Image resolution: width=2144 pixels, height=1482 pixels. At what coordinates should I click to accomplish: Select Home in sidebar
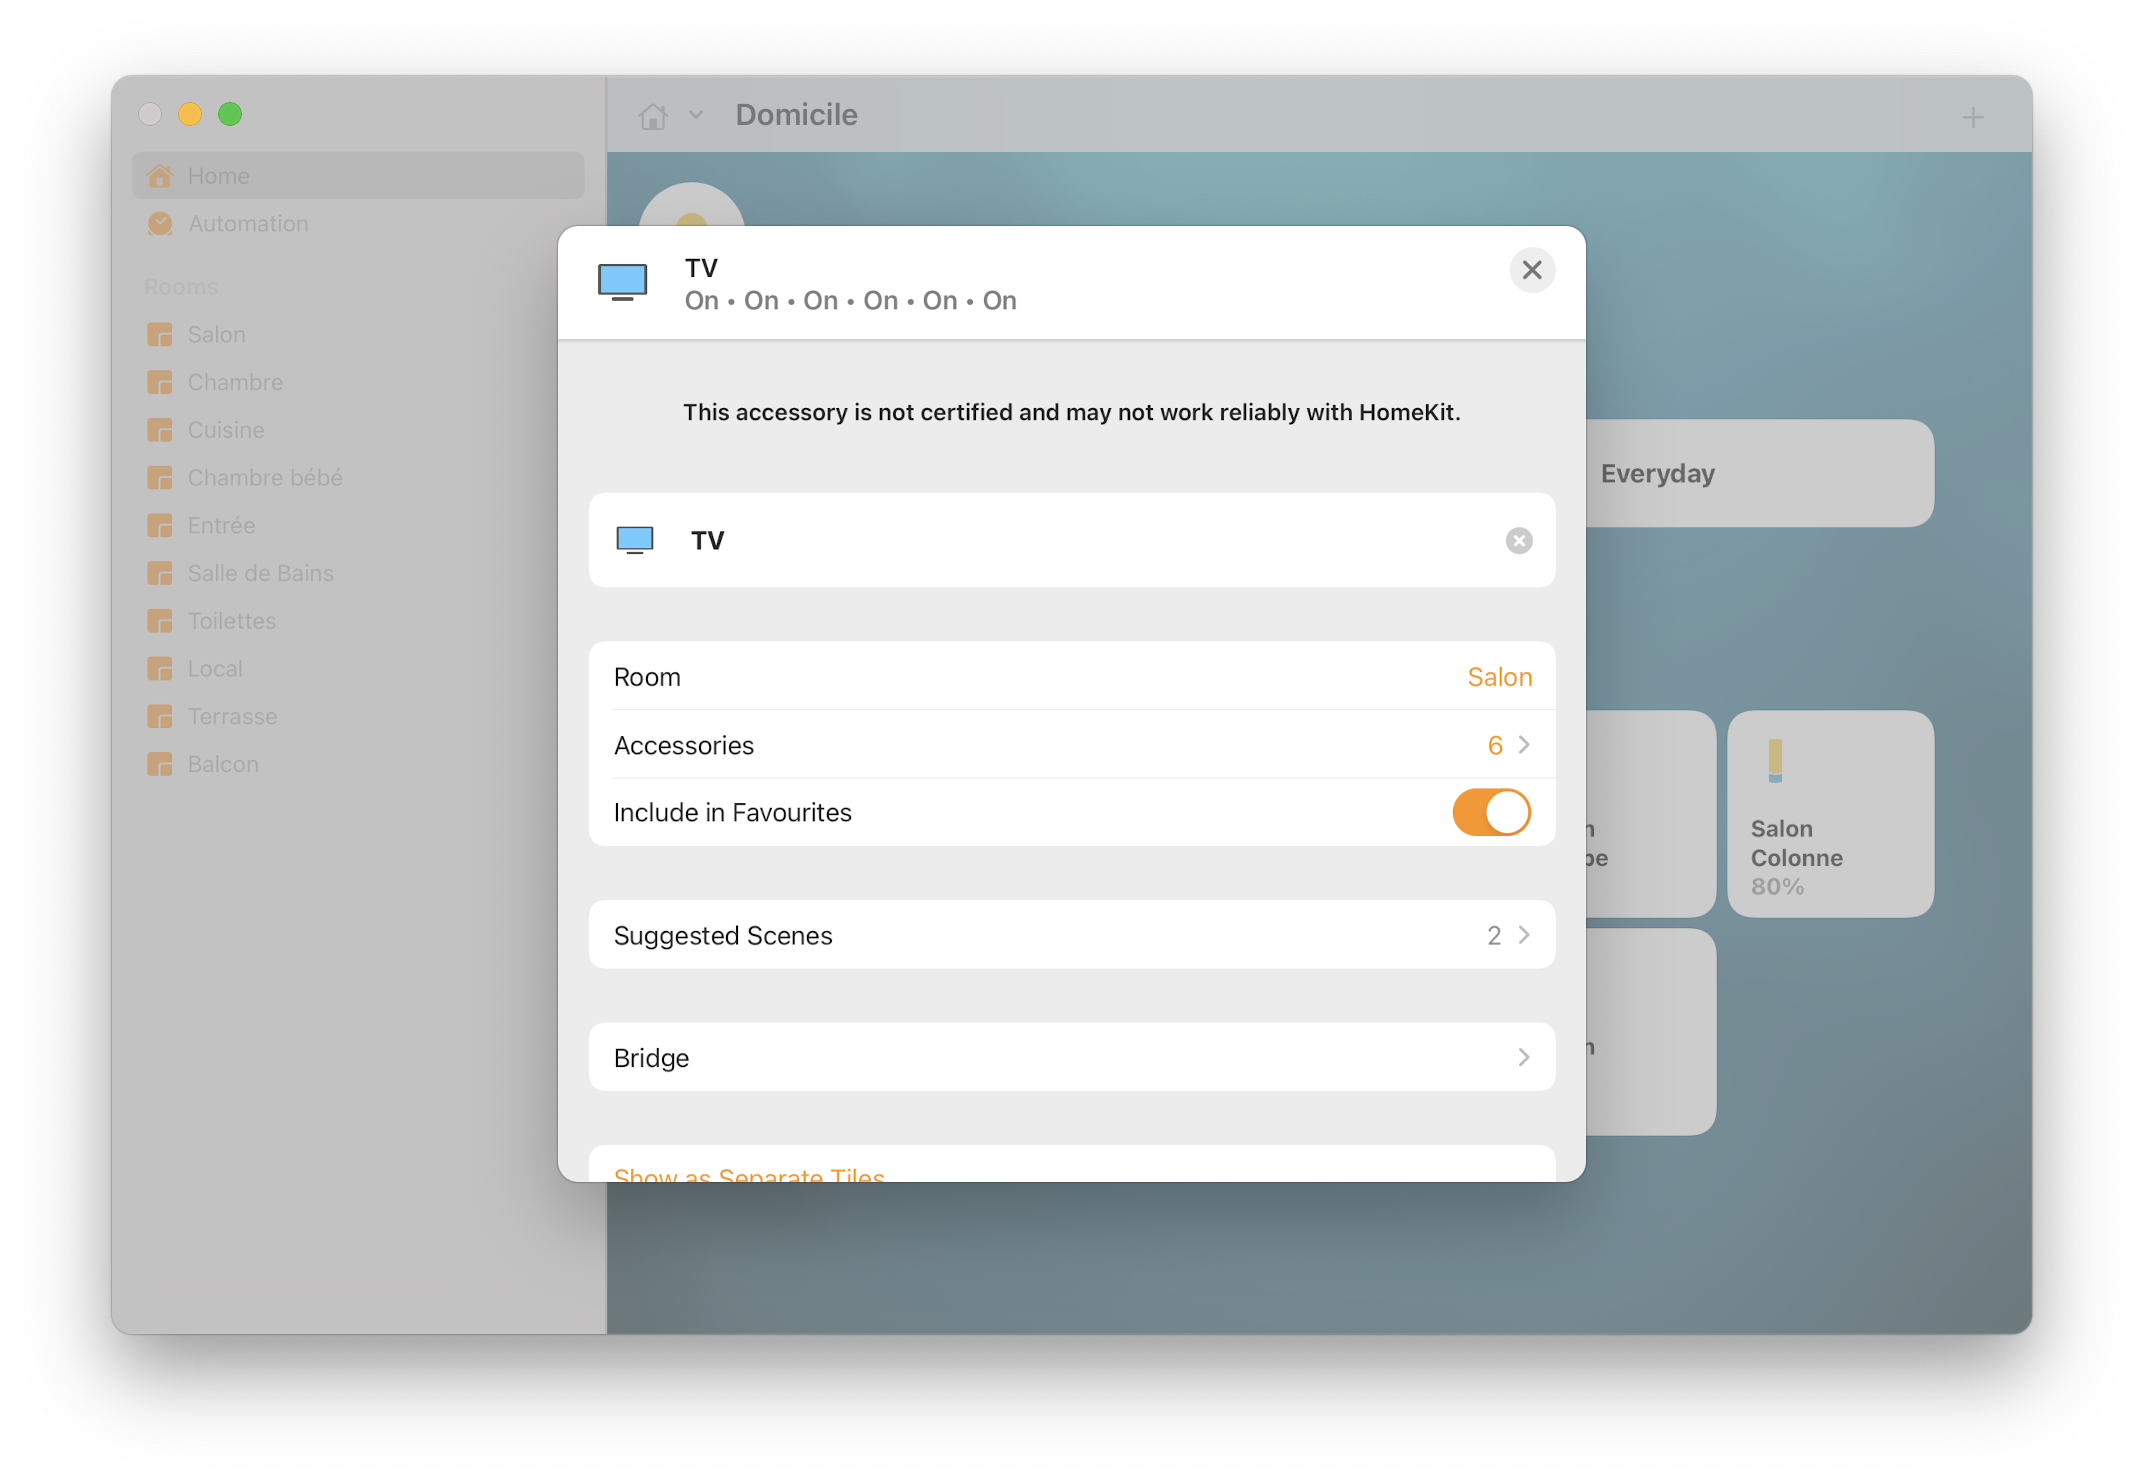tap(219, 176)
